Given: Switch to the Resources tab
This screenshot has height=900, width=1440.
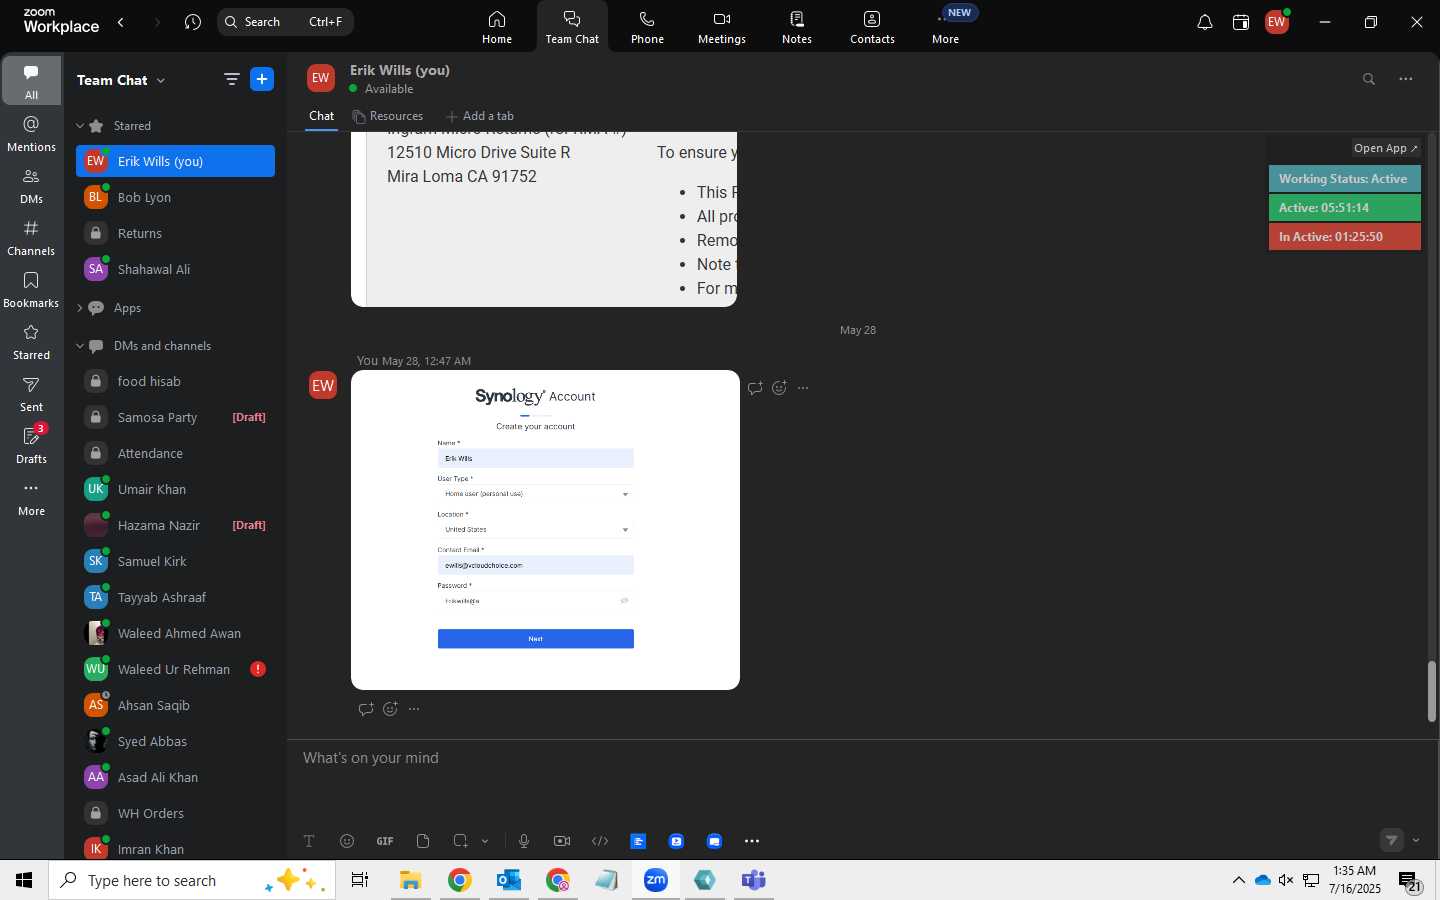Looking at the screenshot, I should click(387, 116).
